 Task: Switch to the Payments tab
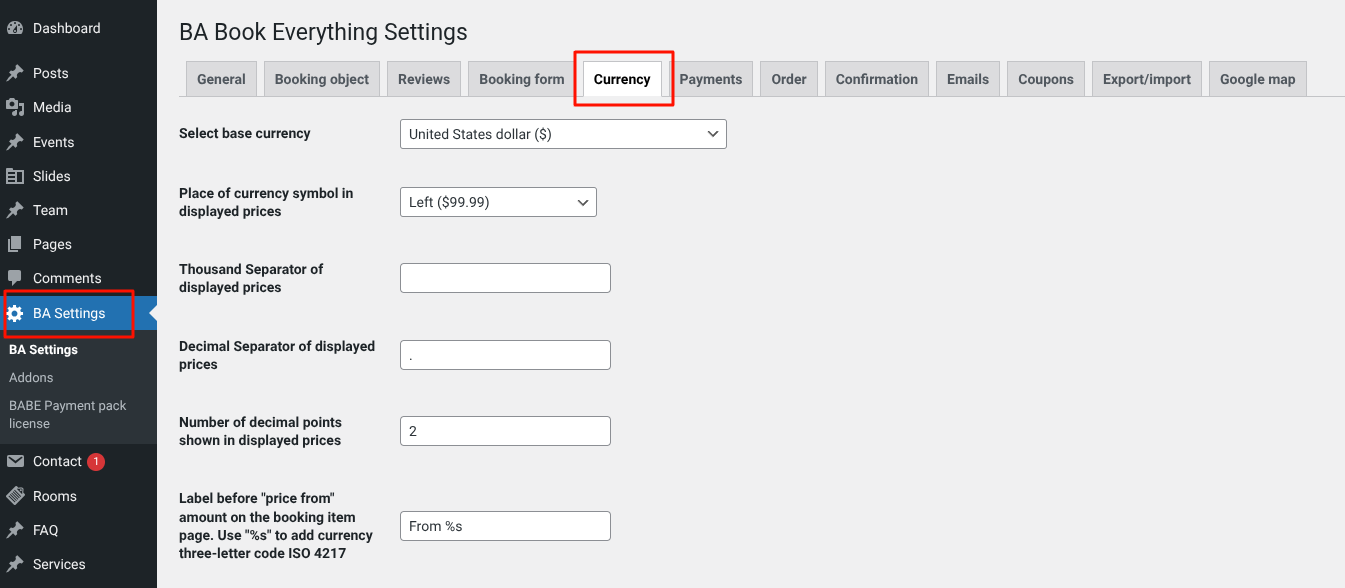click(711, 79)
